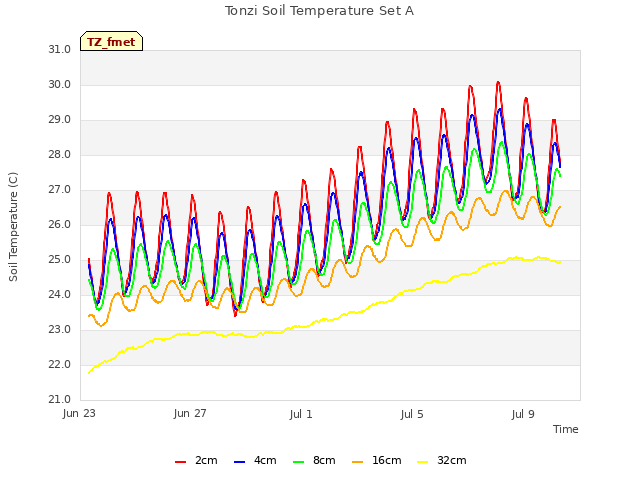This screenshot has width=640, height=480.
Task: Click the chart title Tonzi Soil Temperature Set A
Action: pyautogui.click(x=319, y=11)
